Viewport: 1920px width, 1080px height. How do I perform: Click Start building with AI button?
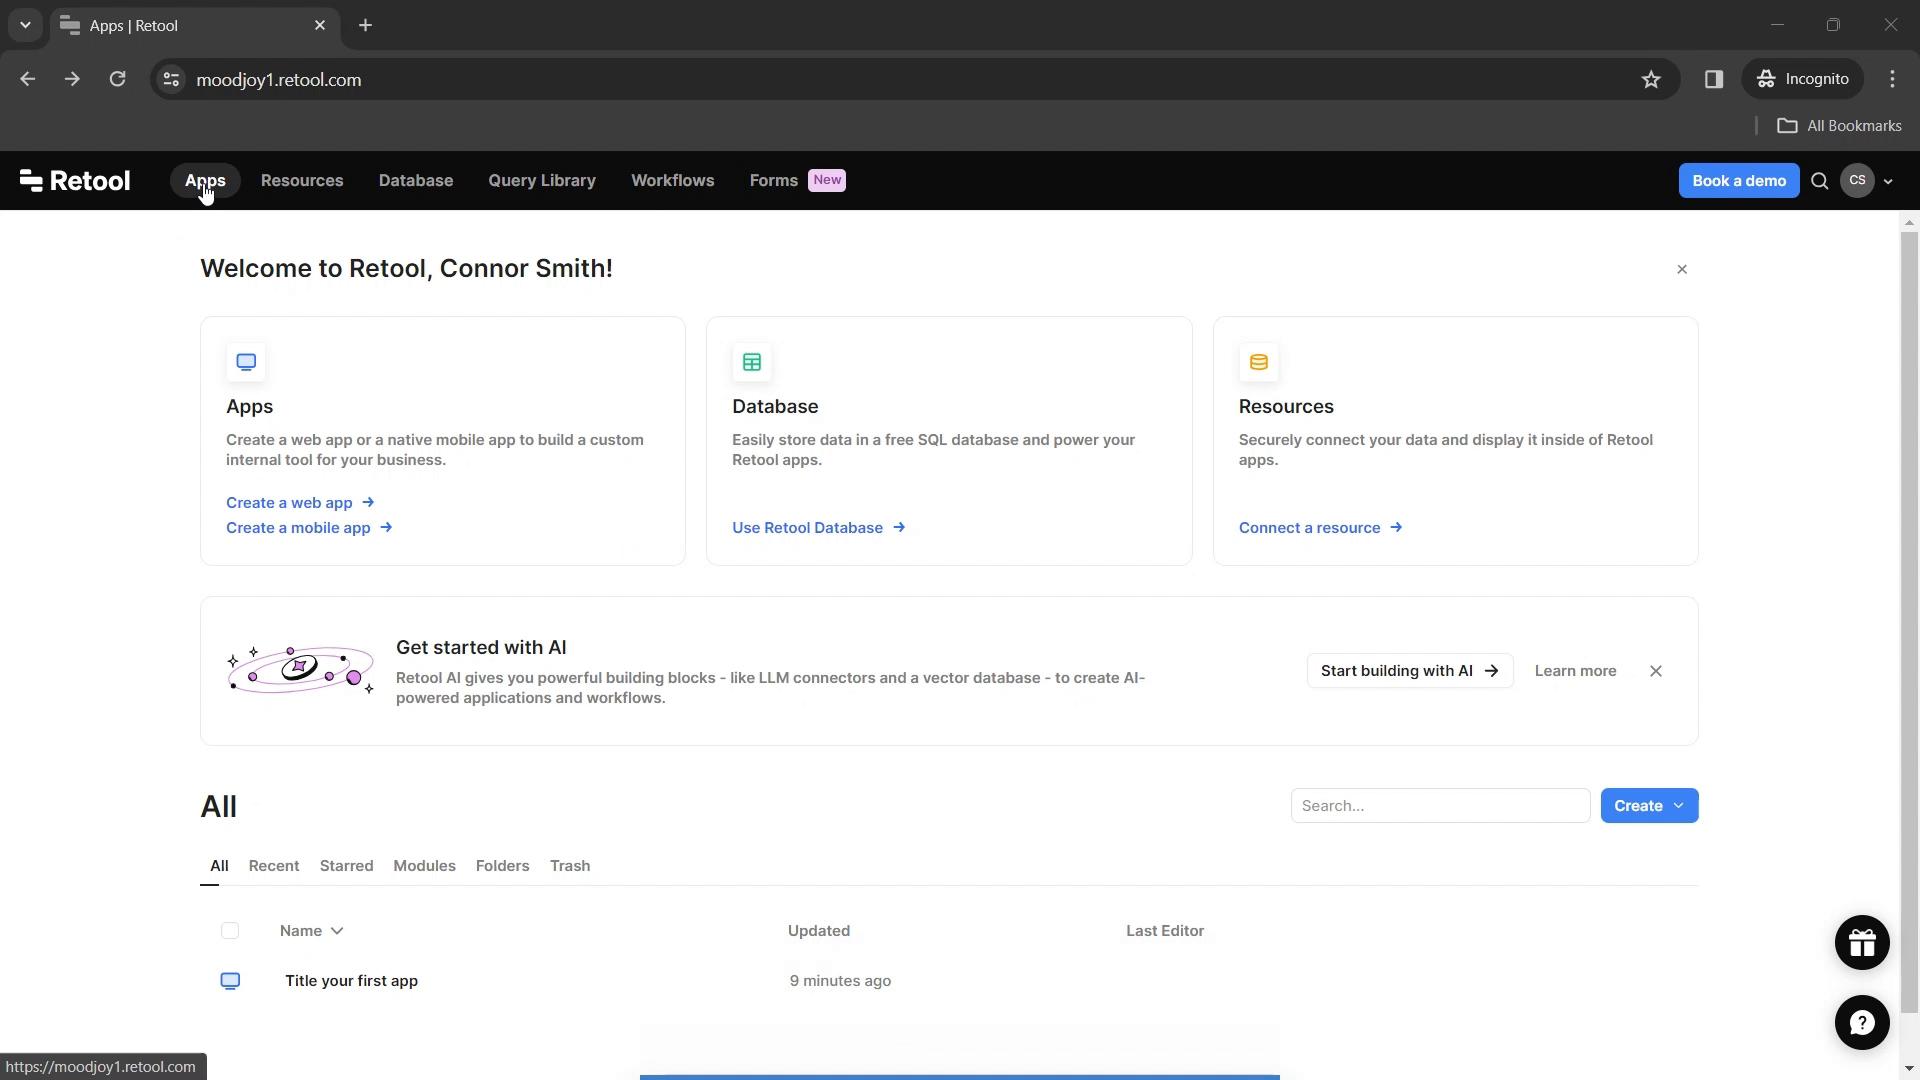(1410, 671)
